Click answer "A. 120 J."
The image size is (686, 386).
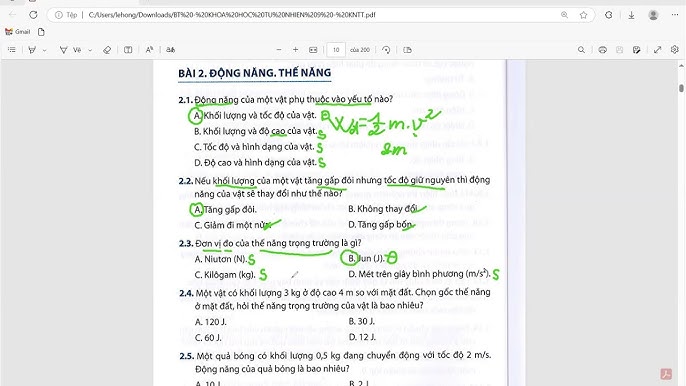tap(210, 322)
